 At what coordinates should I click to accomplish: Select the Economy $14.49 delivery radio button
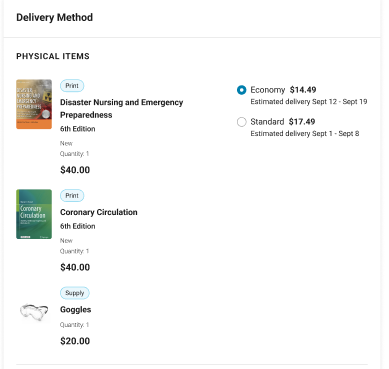(x=241, y=90)
